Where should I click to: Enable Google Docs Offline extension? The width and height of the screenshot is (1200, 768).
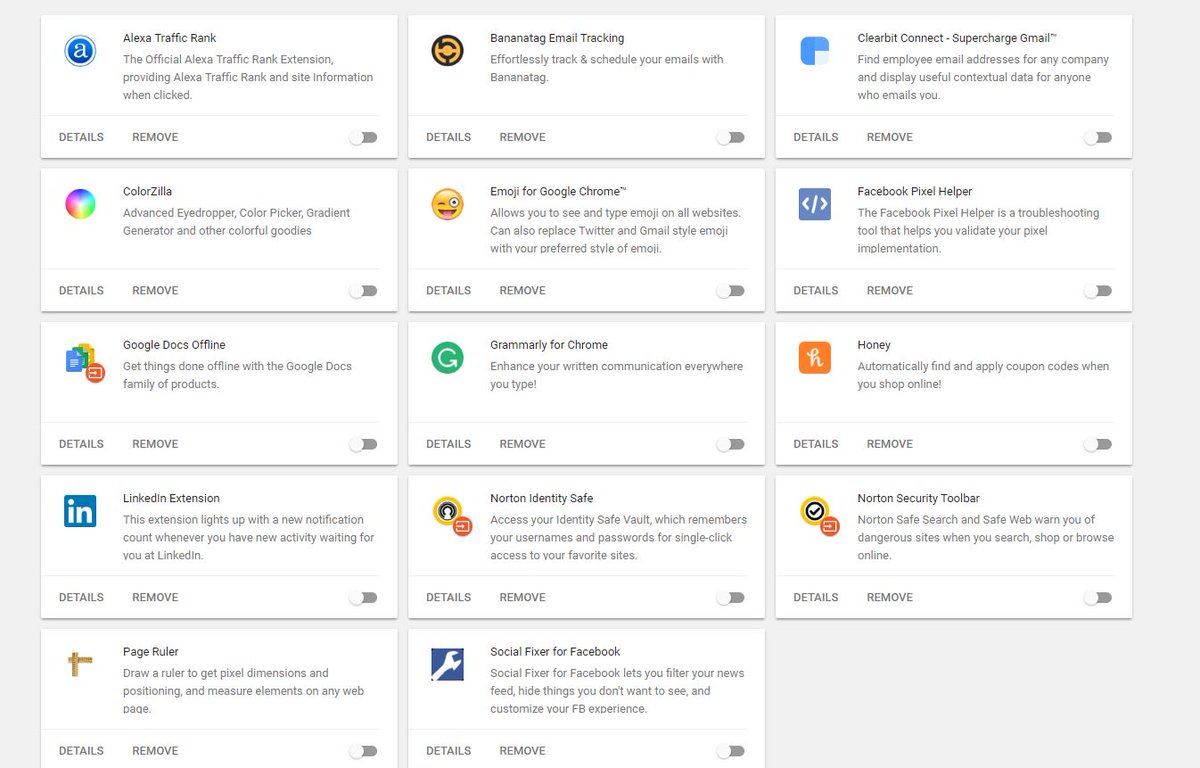tap(363, 444)
